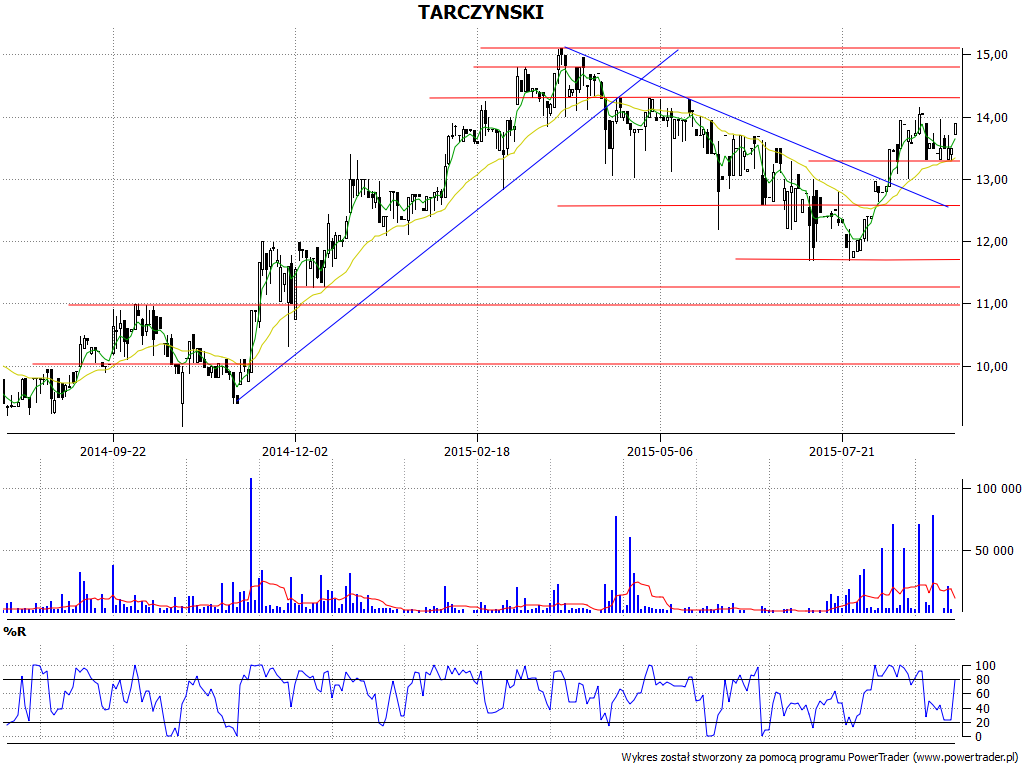Click the 12,00 price axis label
Screen dimensions: 1024x768
click(x=991, y=242)
